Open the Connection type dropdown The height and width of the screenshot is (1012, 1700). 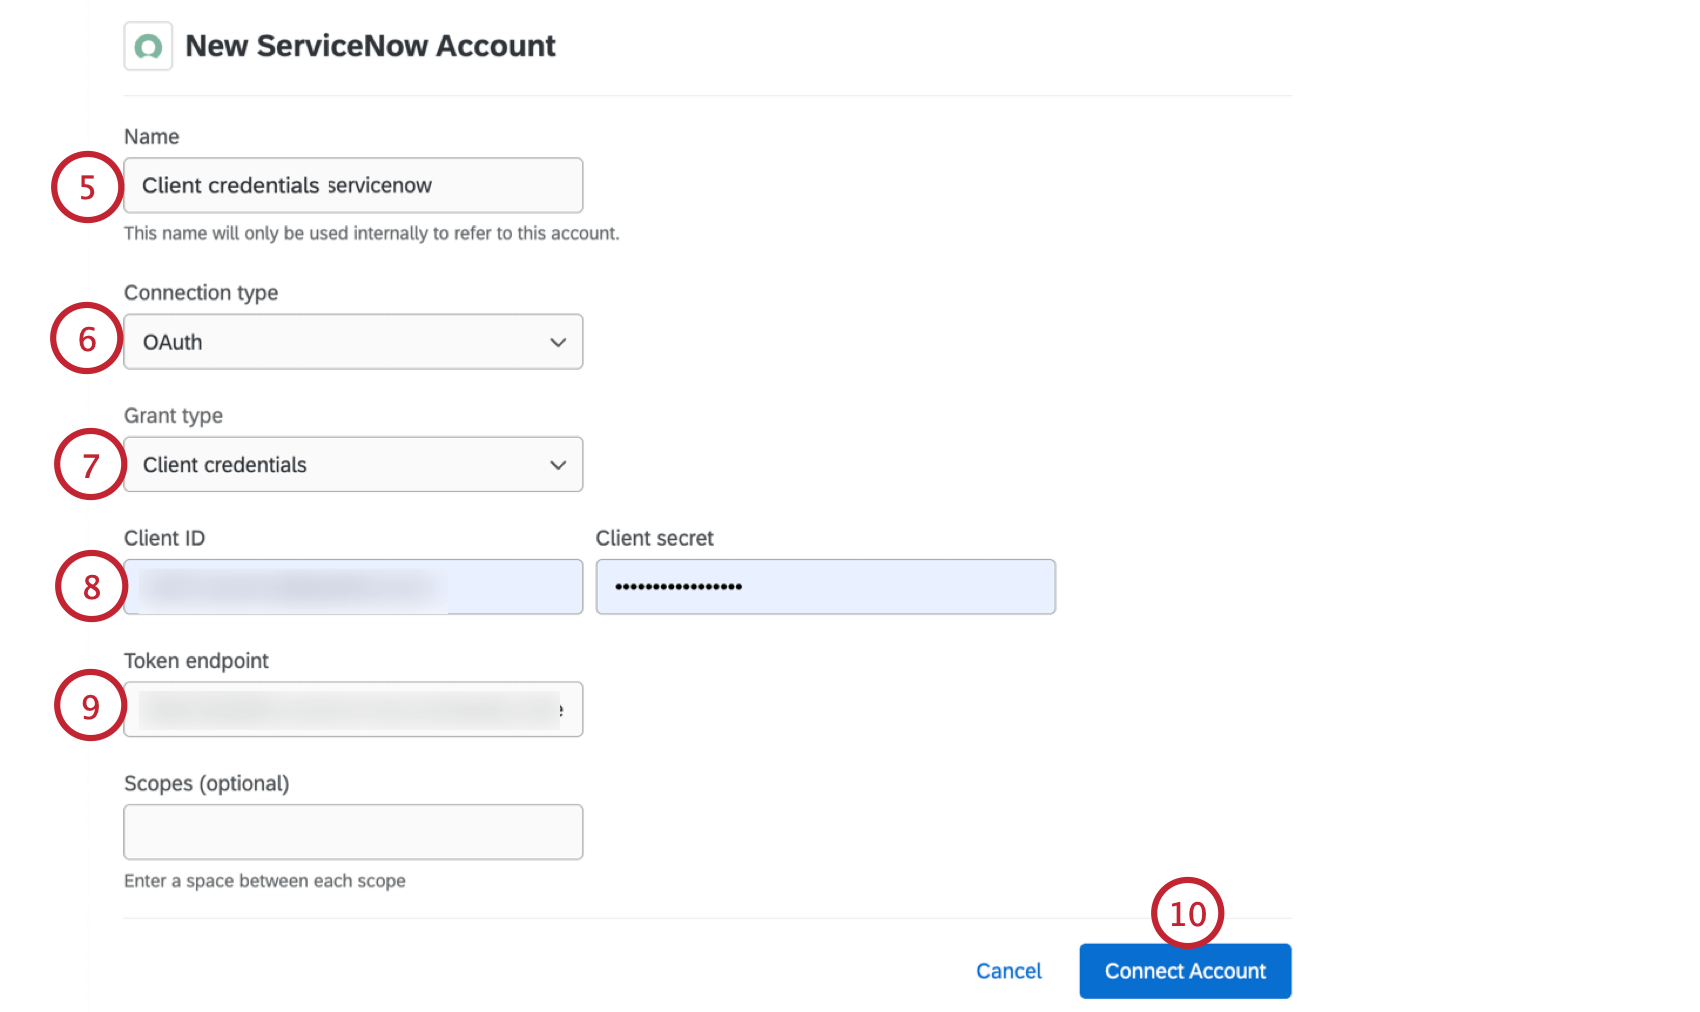(352, 341)
